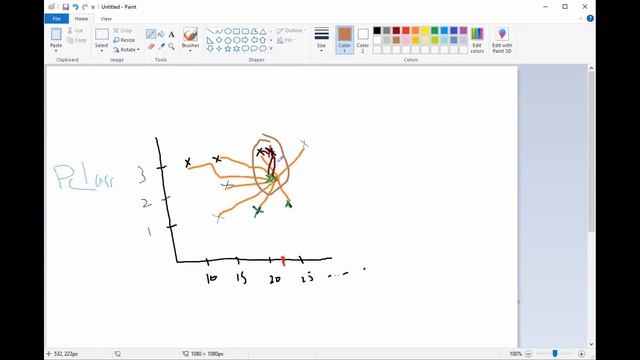
Task: Choose the Line shape
Action: point(210,31)
